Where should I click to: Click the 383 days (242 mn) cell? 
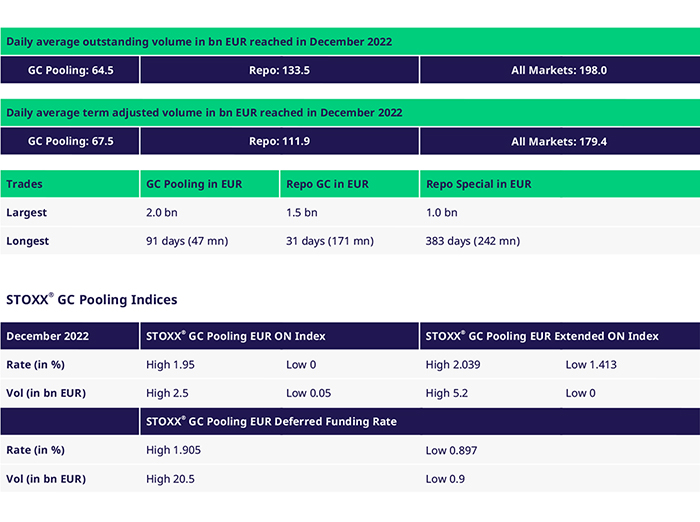(472, 241)
